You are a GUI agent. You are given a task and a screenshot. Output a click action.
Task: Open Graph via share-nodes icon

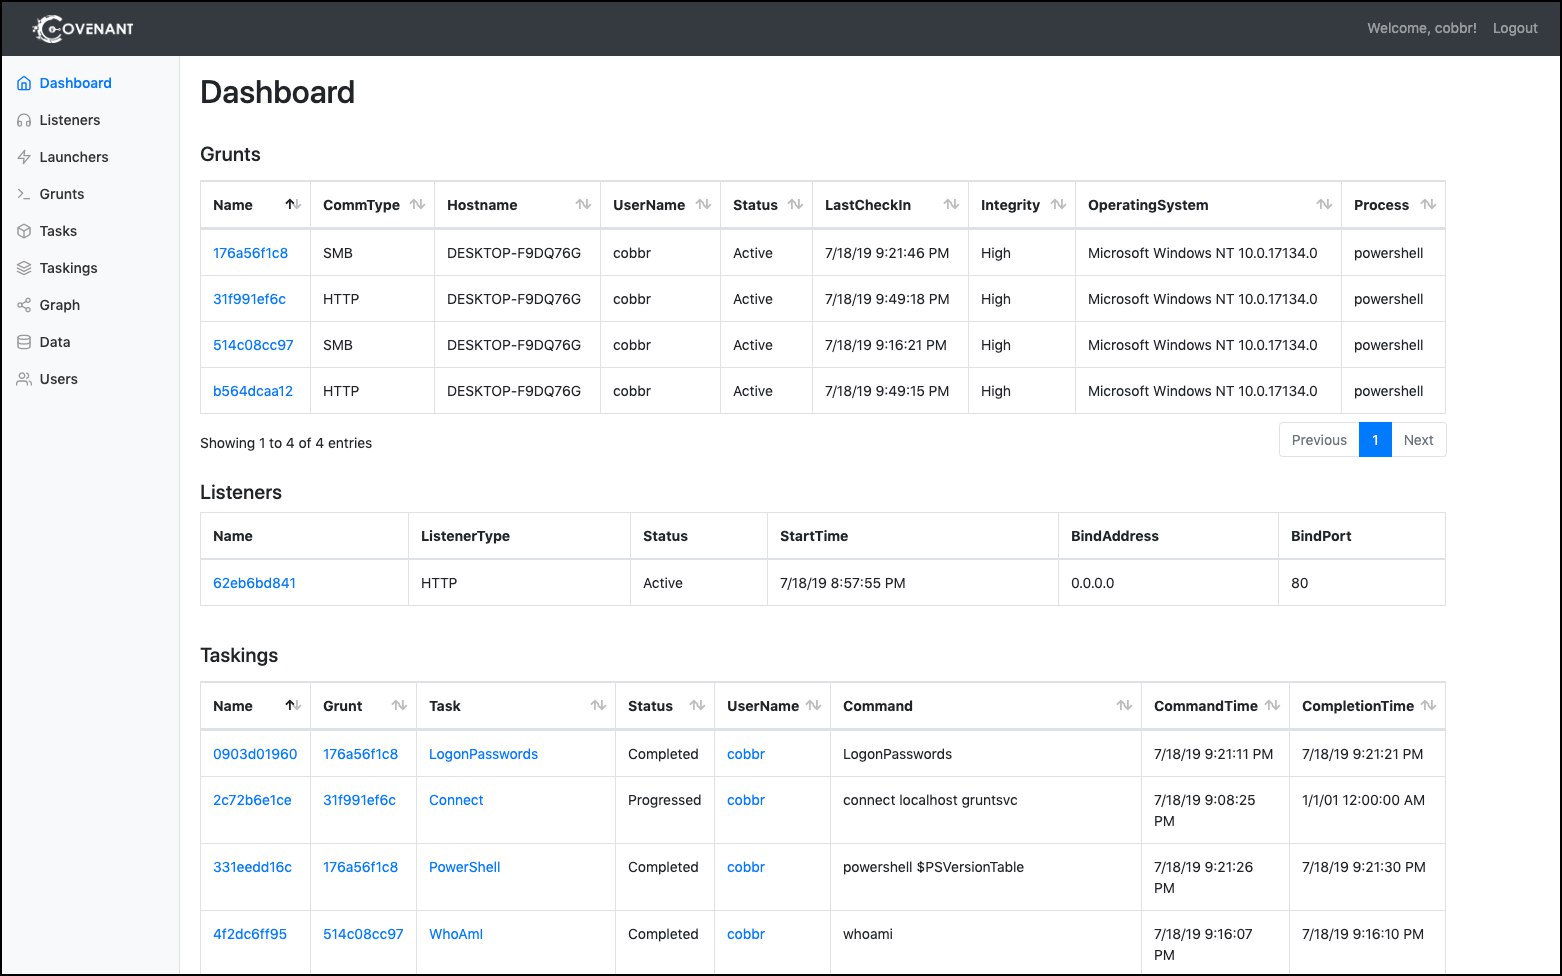[24, 305]
